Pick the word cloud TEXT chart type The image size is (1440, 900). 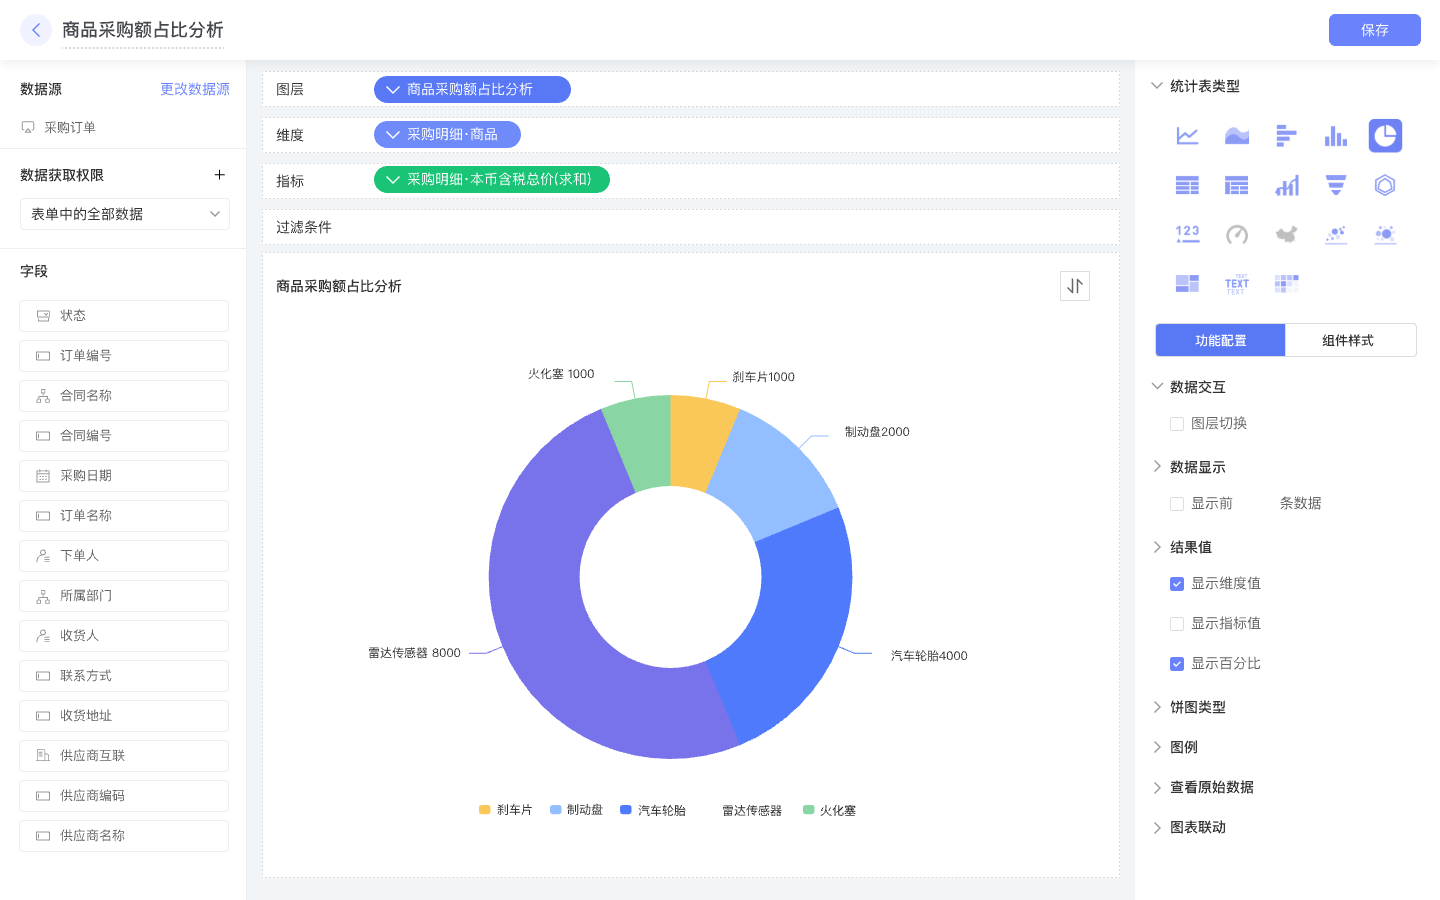pos(1236,283)
